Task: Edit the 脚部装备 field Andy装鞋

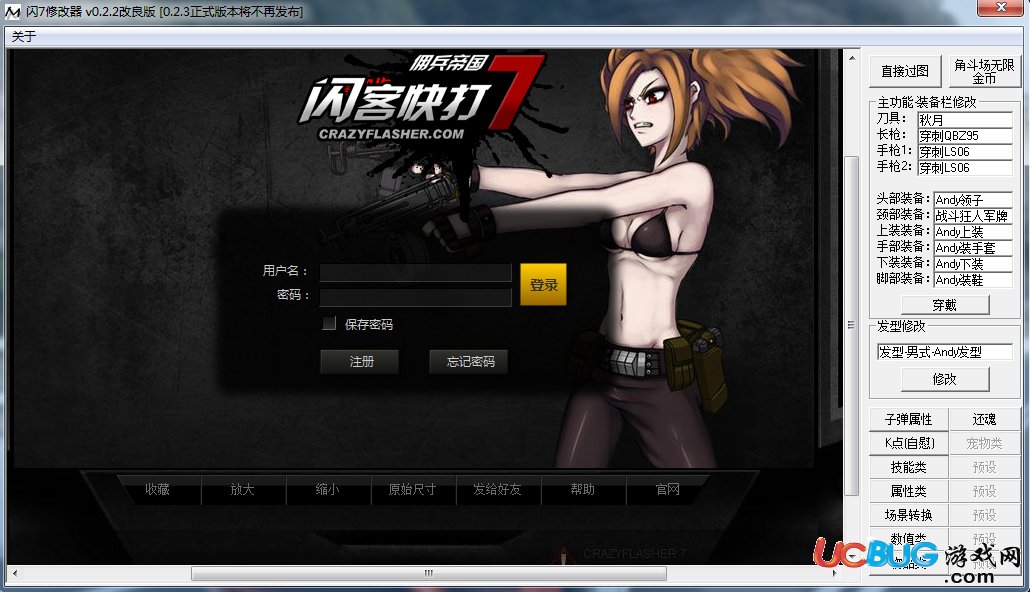Action: [x=973, y=280]
